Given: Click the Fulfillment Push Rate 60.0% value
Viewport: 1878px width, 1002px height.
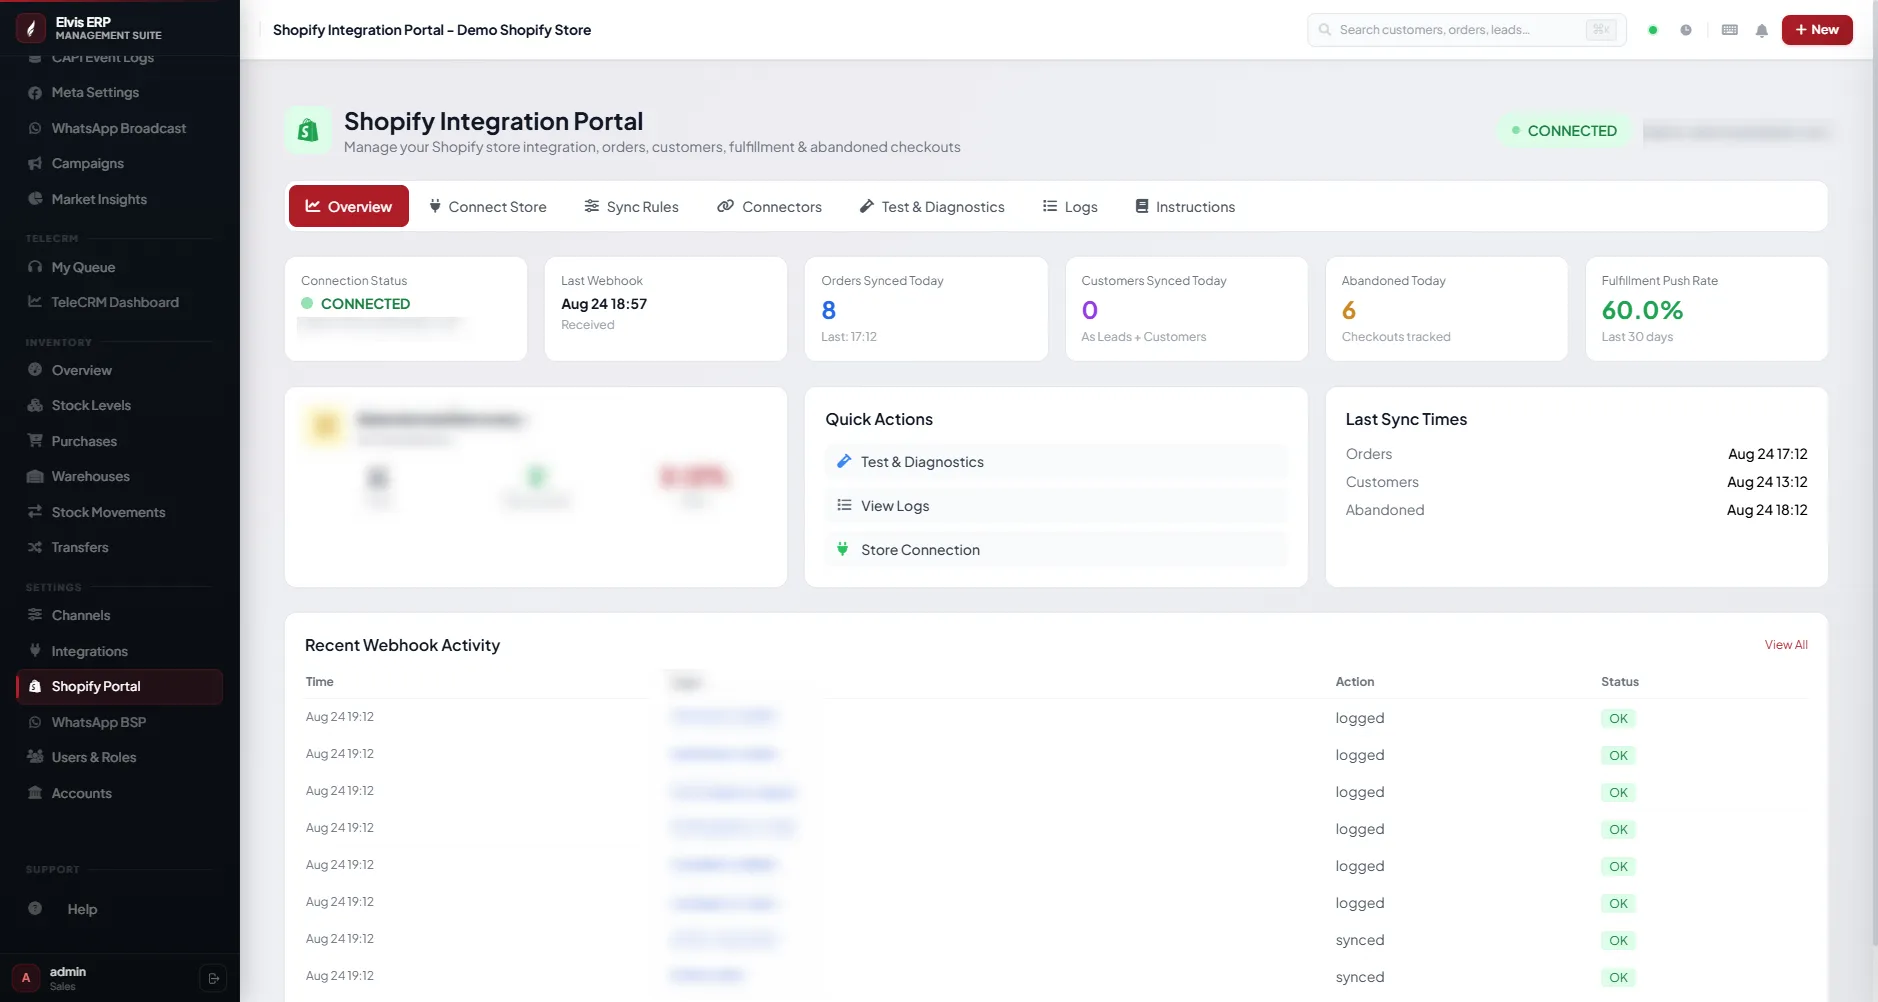Looking at the screenshot, I should [1642, 310].
